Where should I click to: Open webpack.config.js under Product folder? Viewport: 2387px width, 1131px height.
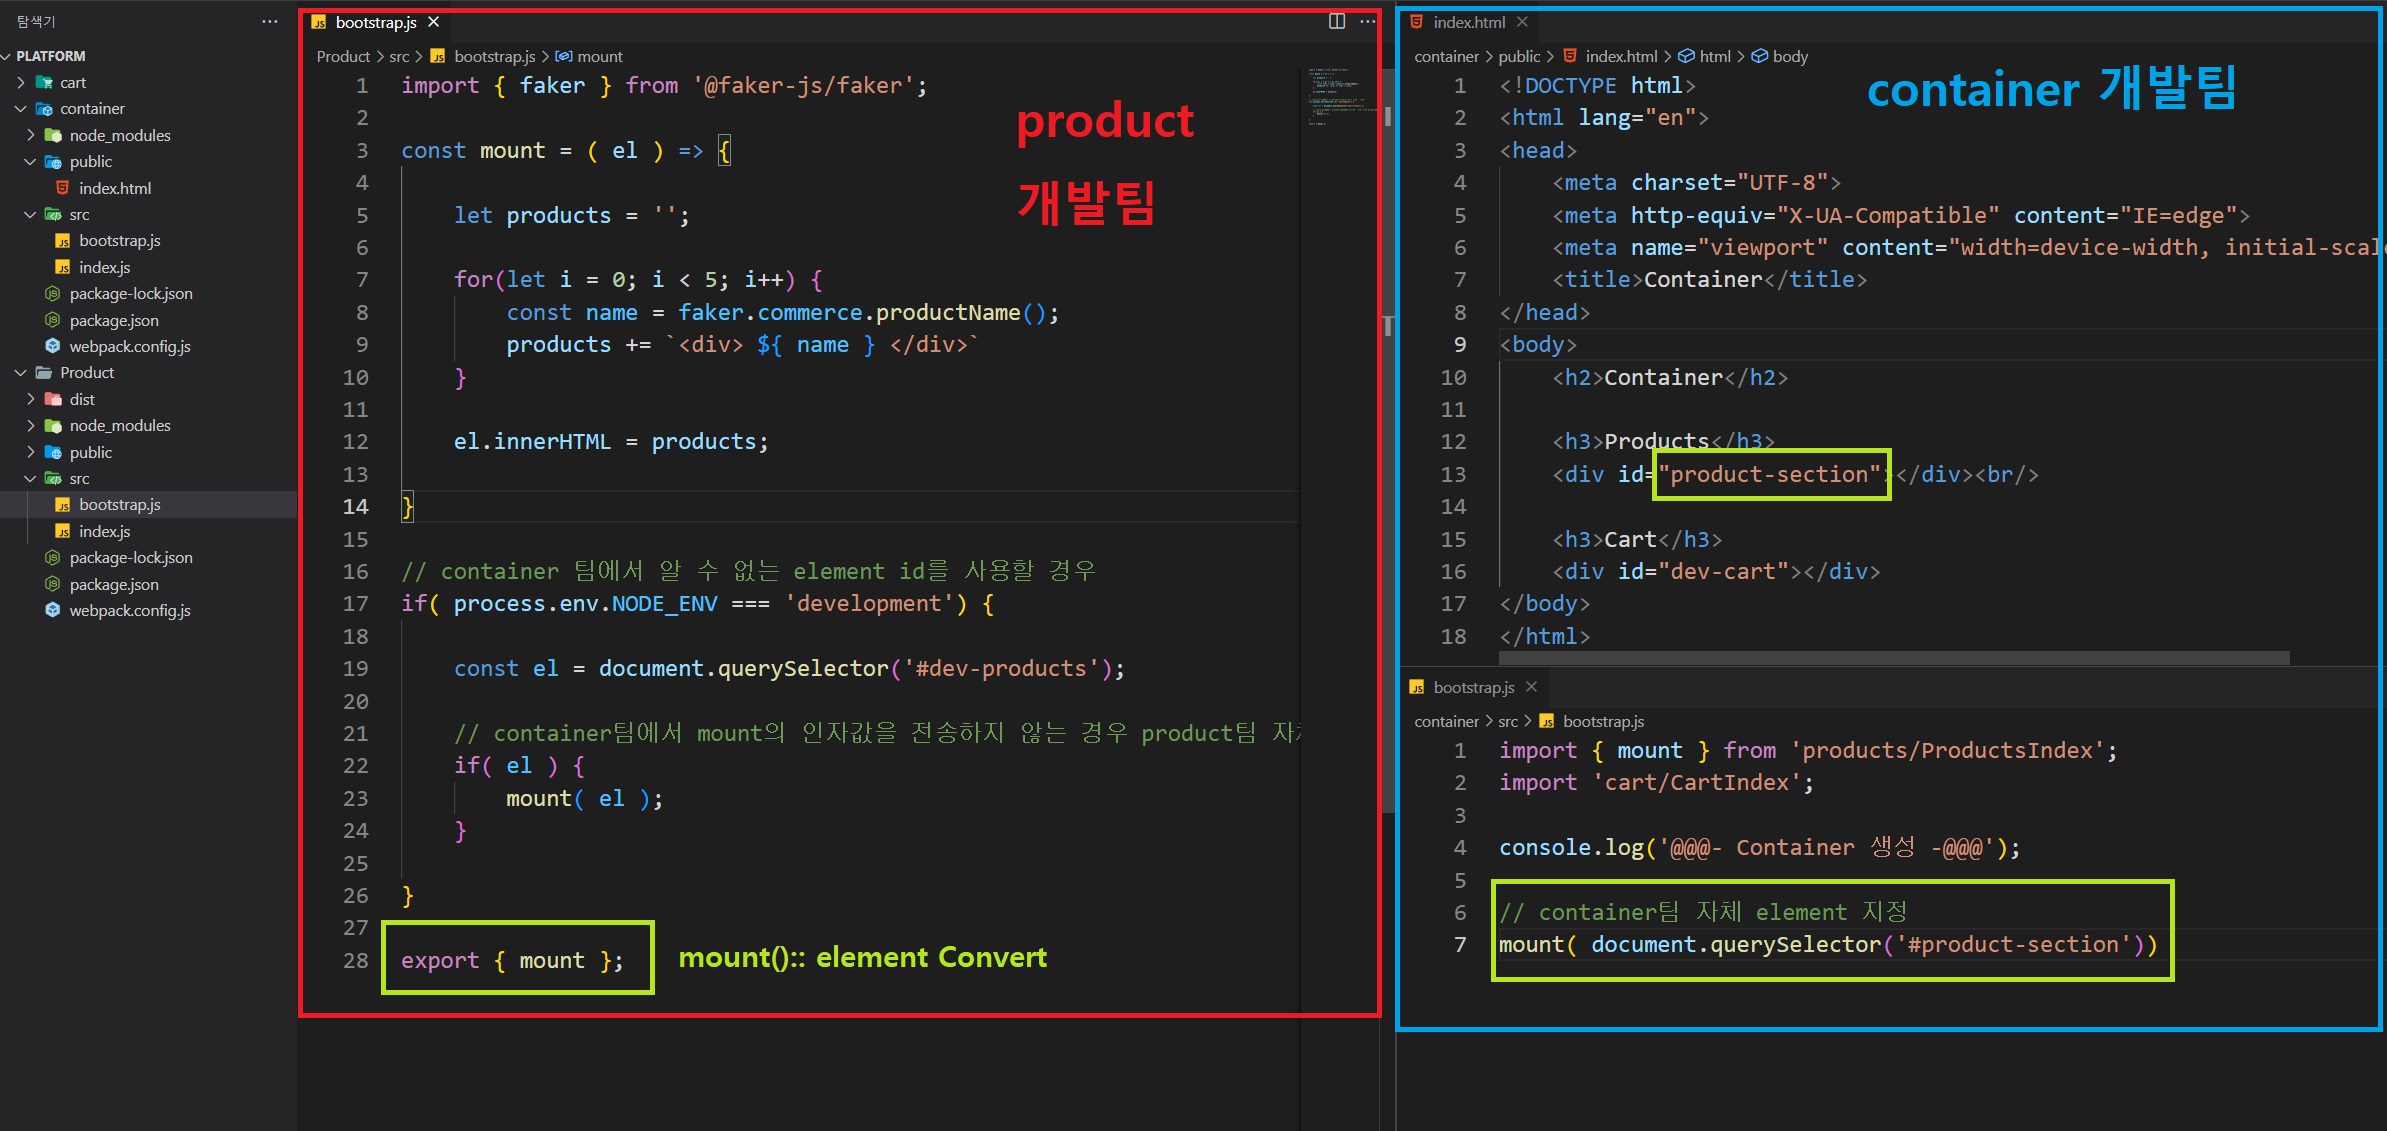click(x=129, y=610)
